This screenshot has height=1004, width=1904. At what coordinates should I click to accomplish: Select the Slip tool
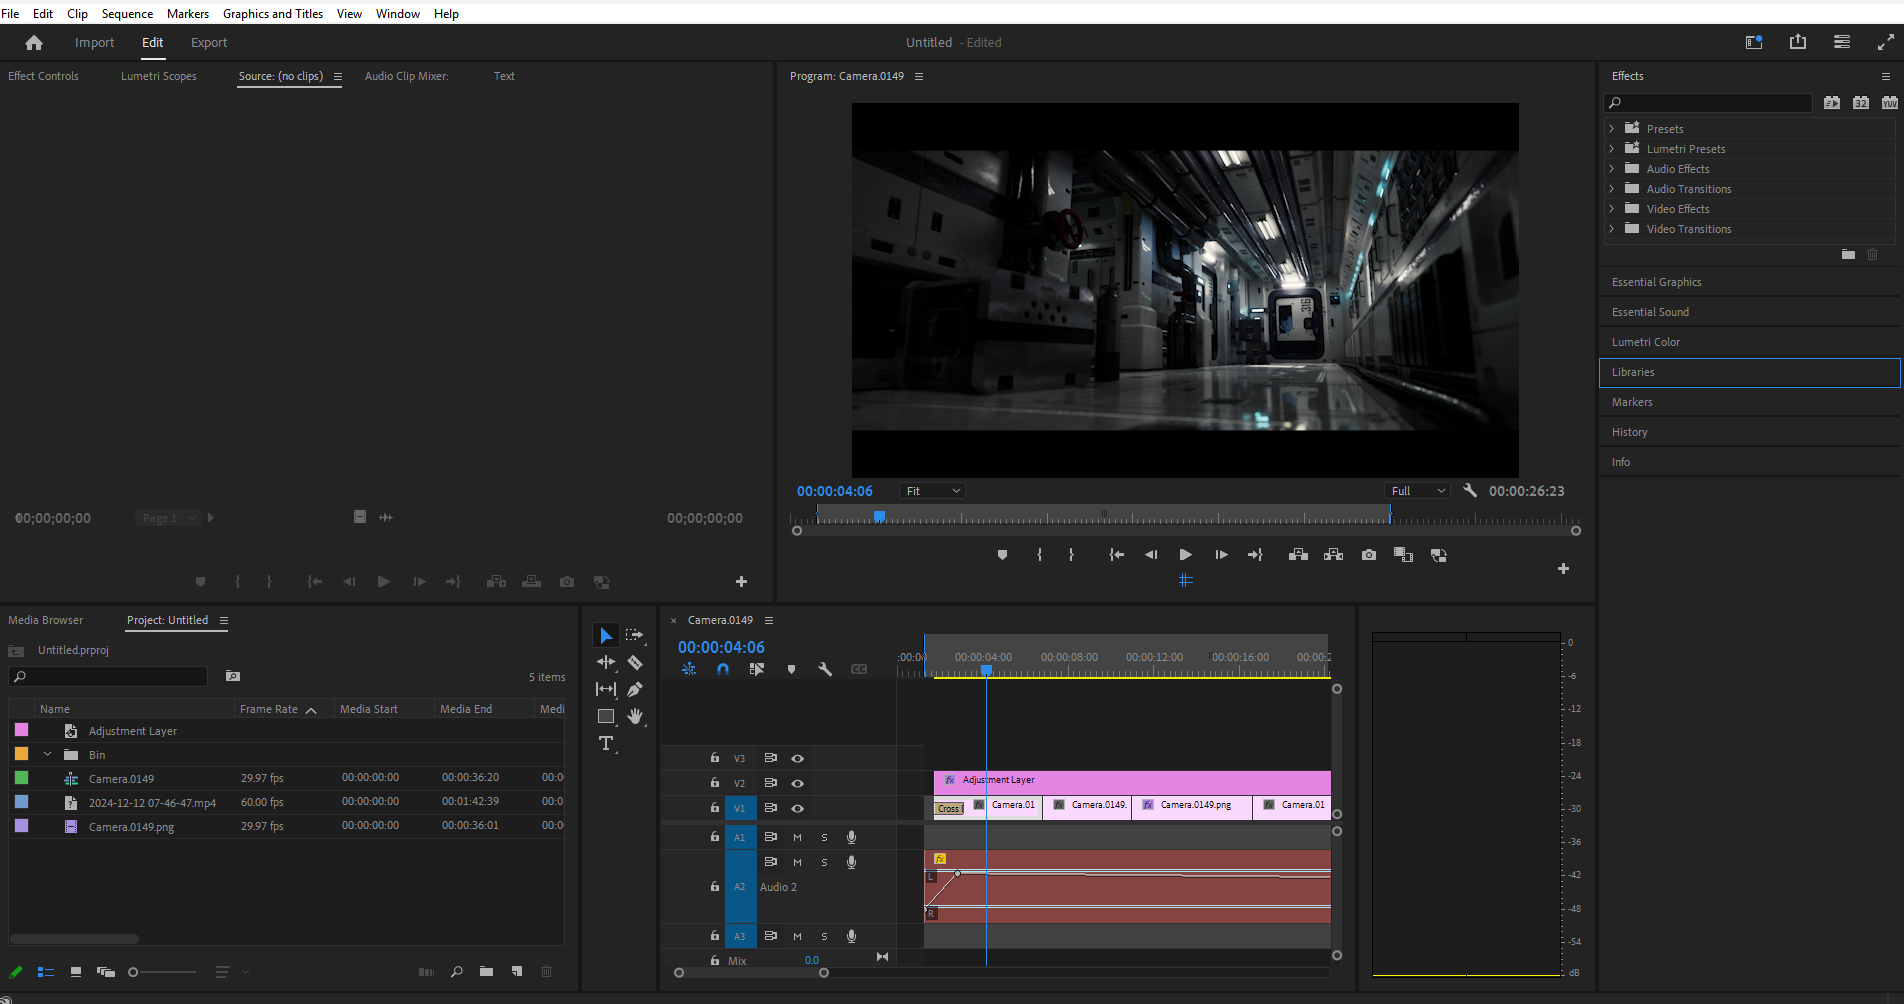(606, 689)
